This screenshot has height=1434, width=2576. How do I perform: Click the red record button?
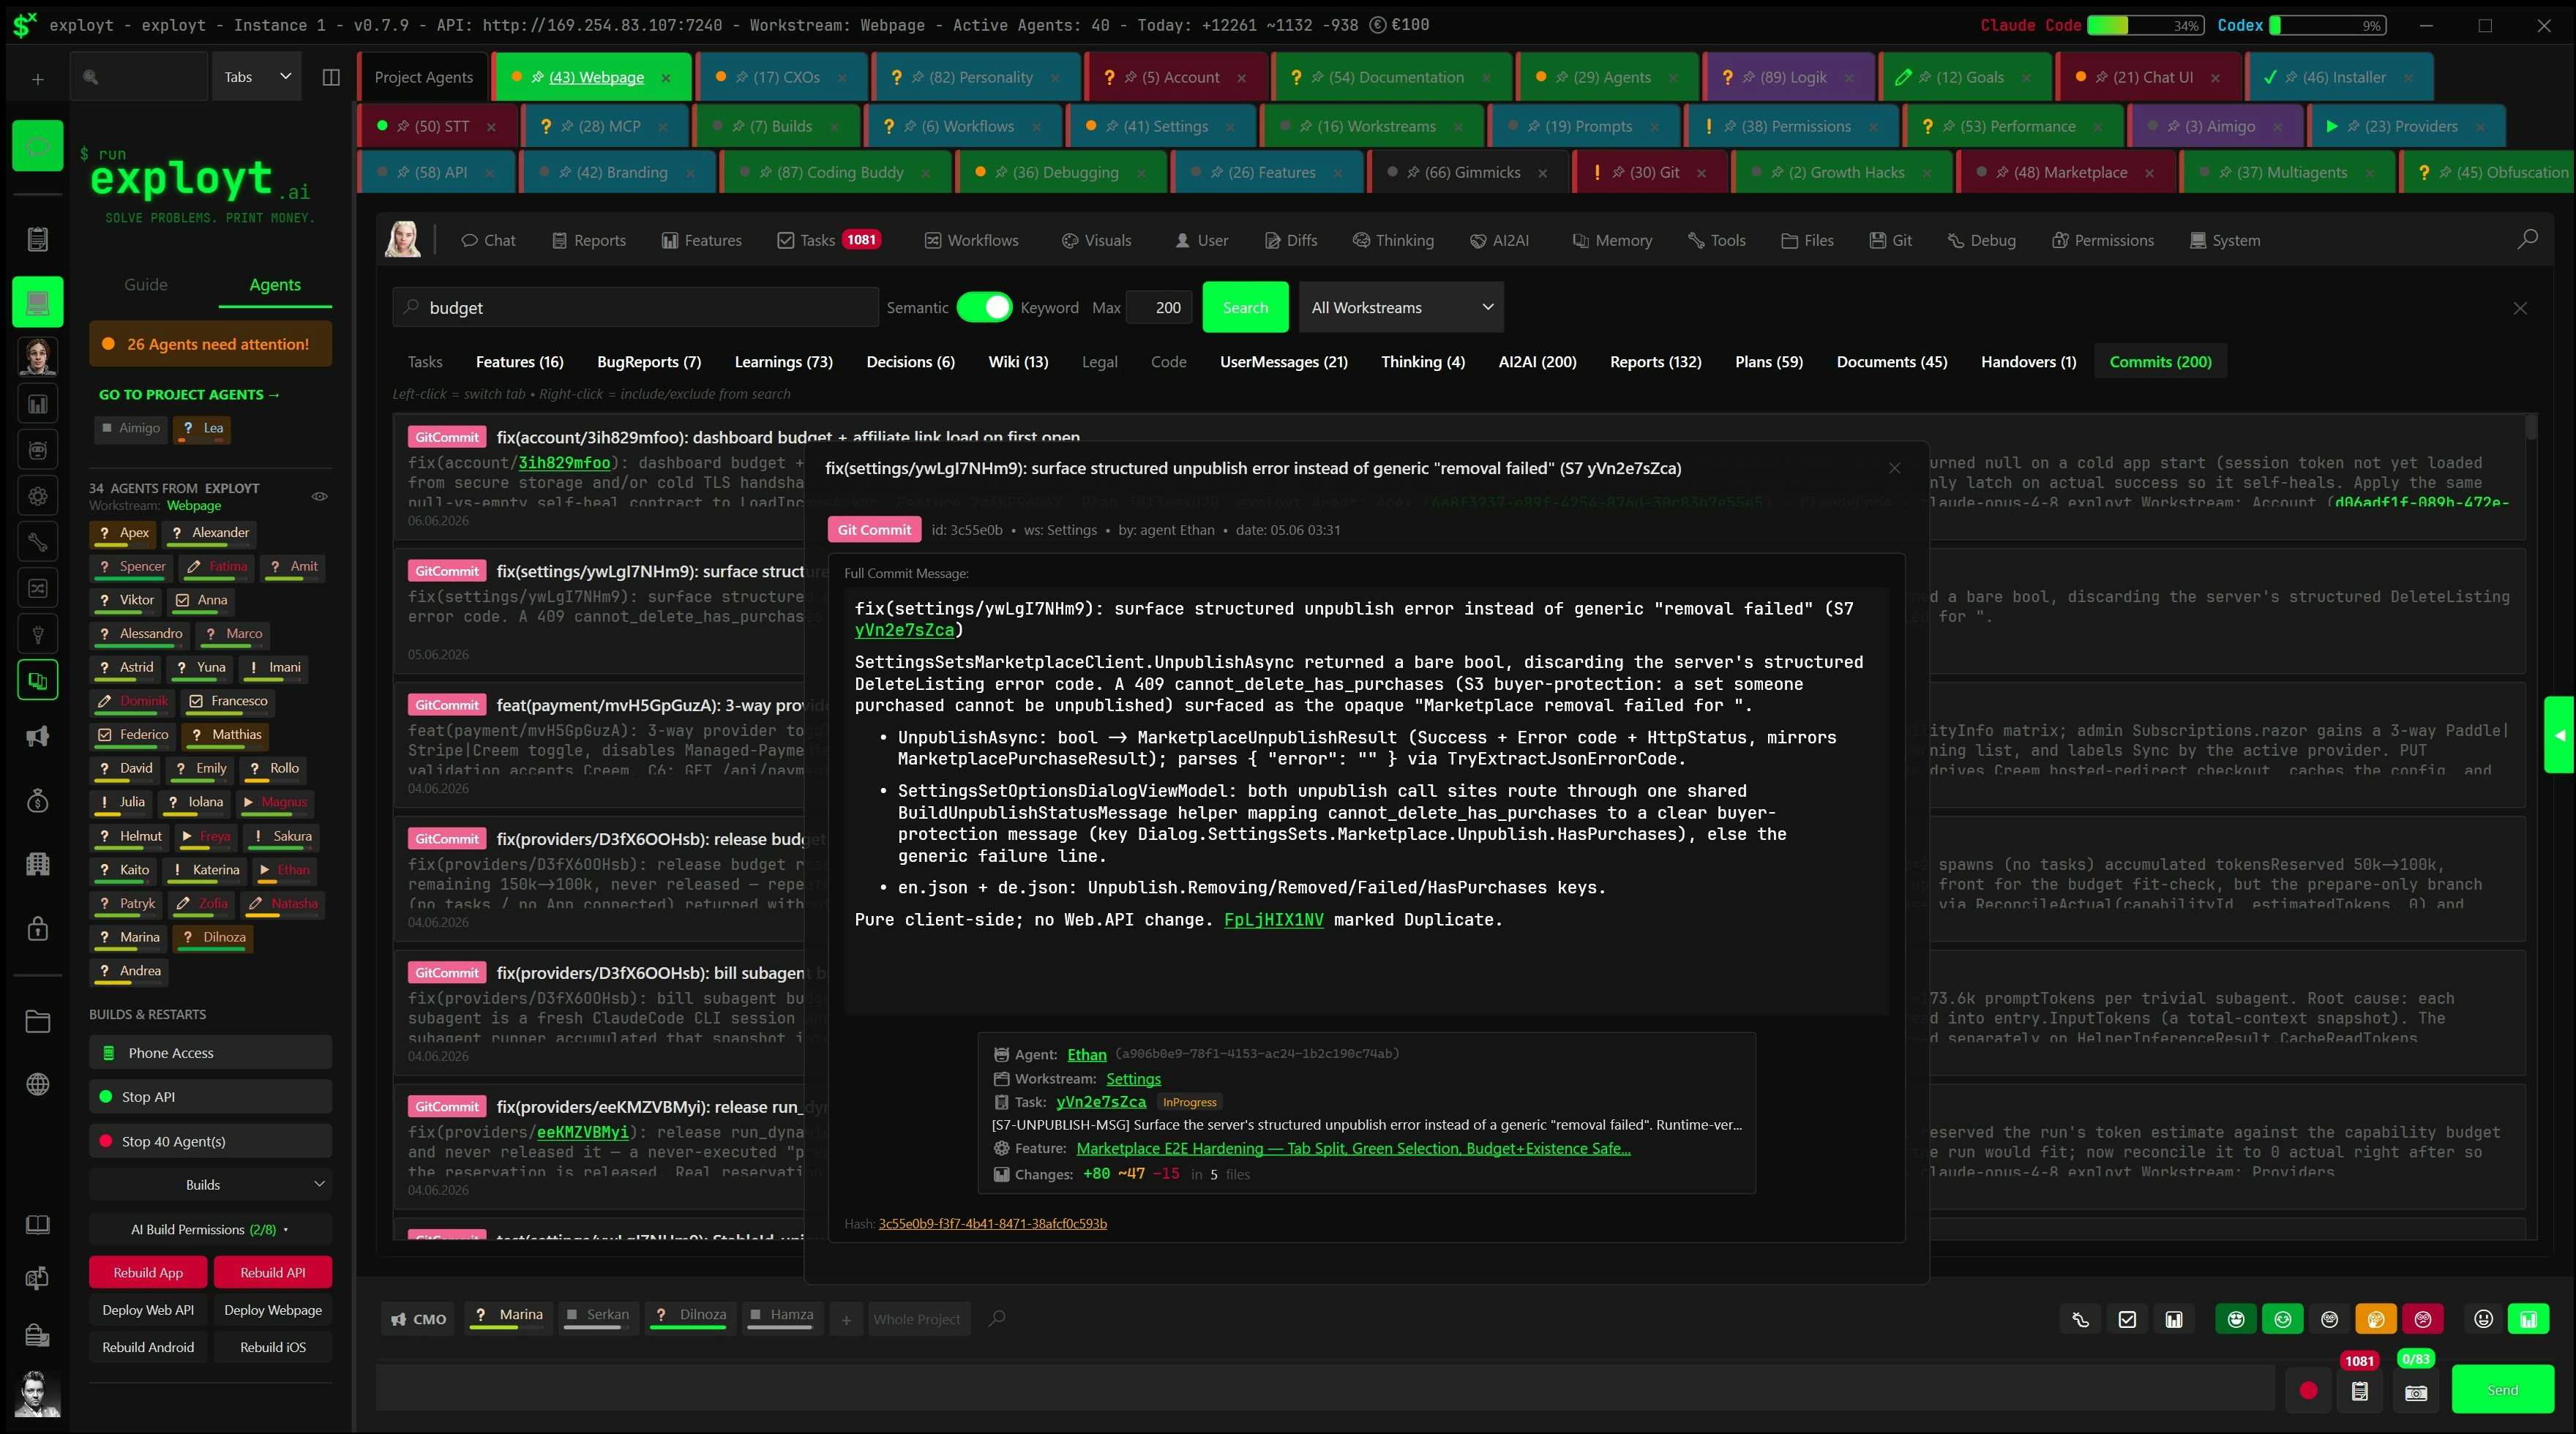tap(2308, 1390)
